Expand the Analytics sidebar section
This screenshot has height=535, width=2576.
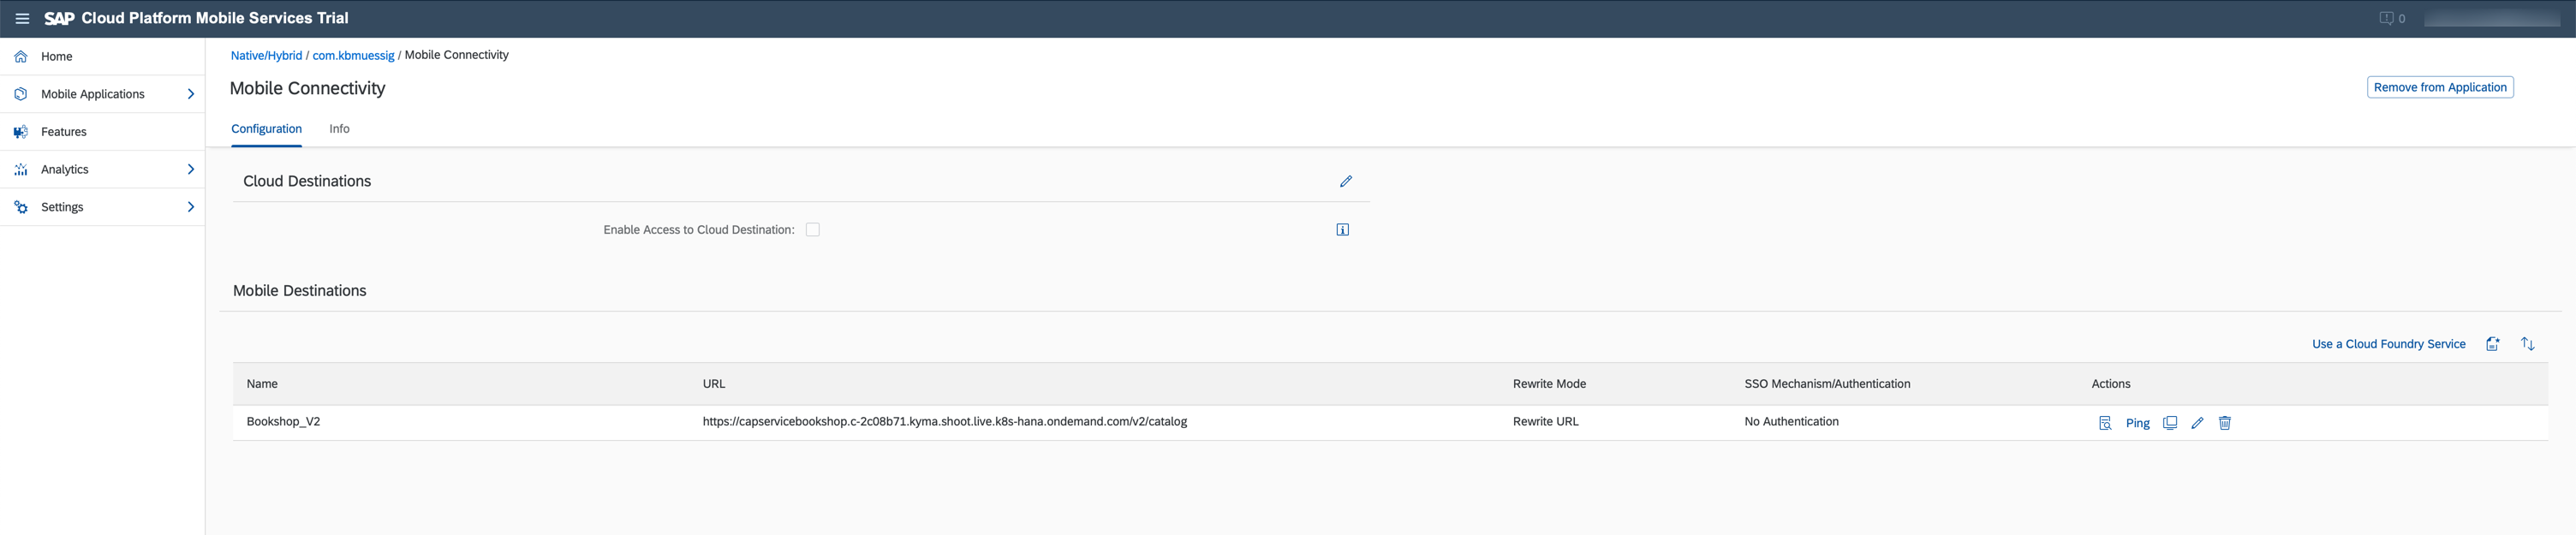click(x=190, y=169)
